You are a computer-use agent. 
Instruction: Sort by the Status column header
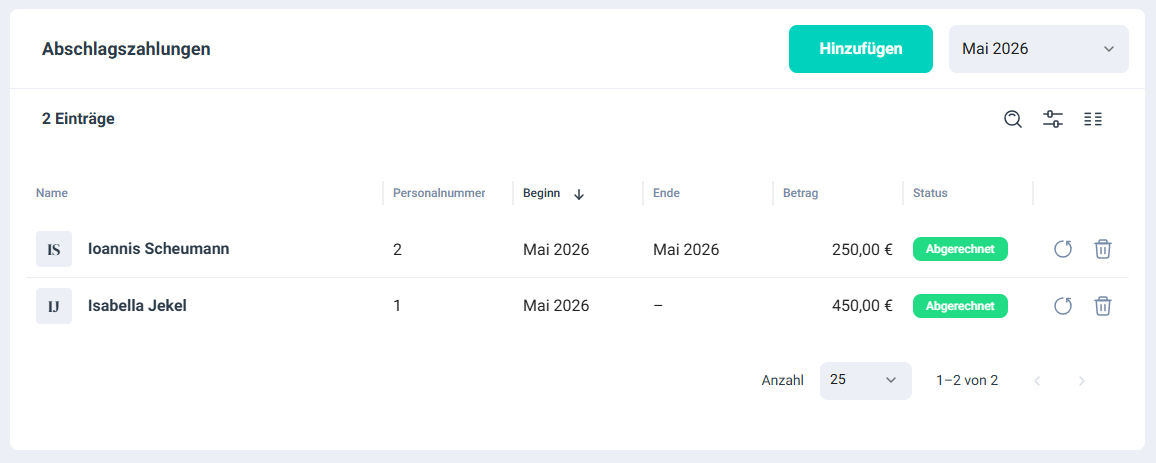click(x=930, y=193)
